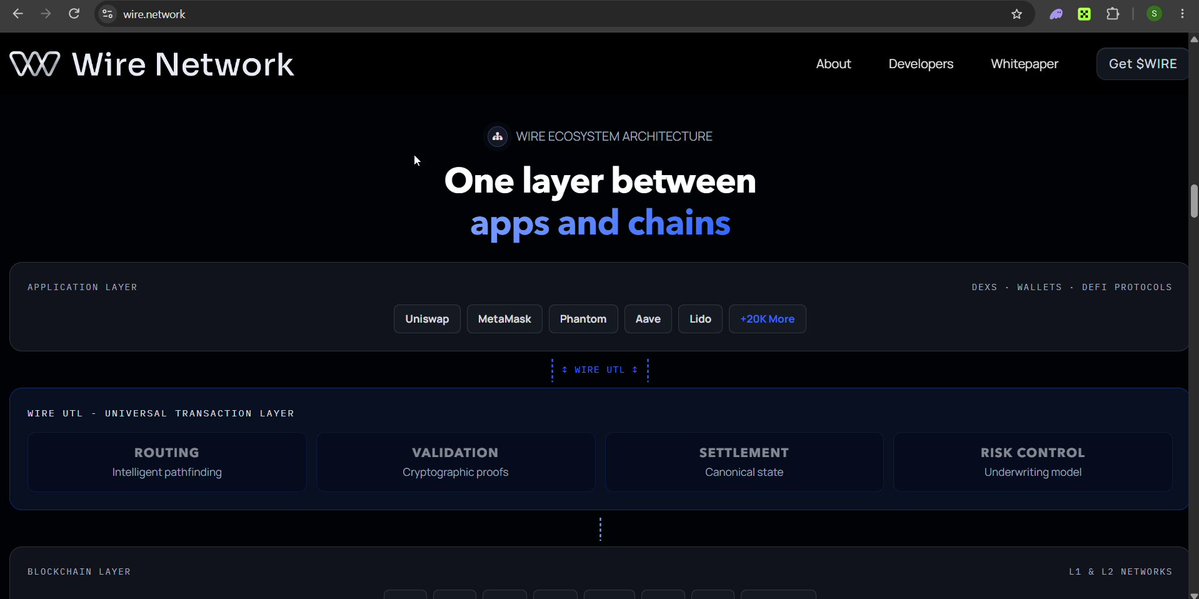1199x599 pixels.
Task: View site information icon in address bar
Action: coord(108,14)
